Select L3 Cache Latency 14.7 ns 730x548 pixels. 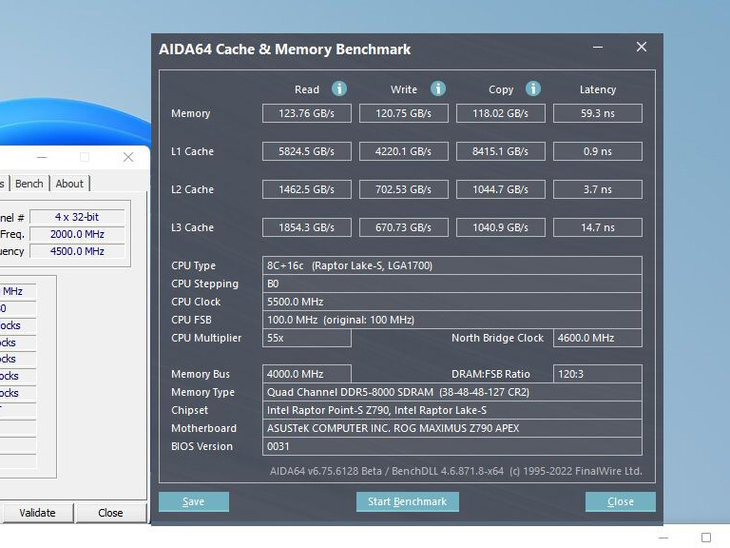[x=598, y=228]
